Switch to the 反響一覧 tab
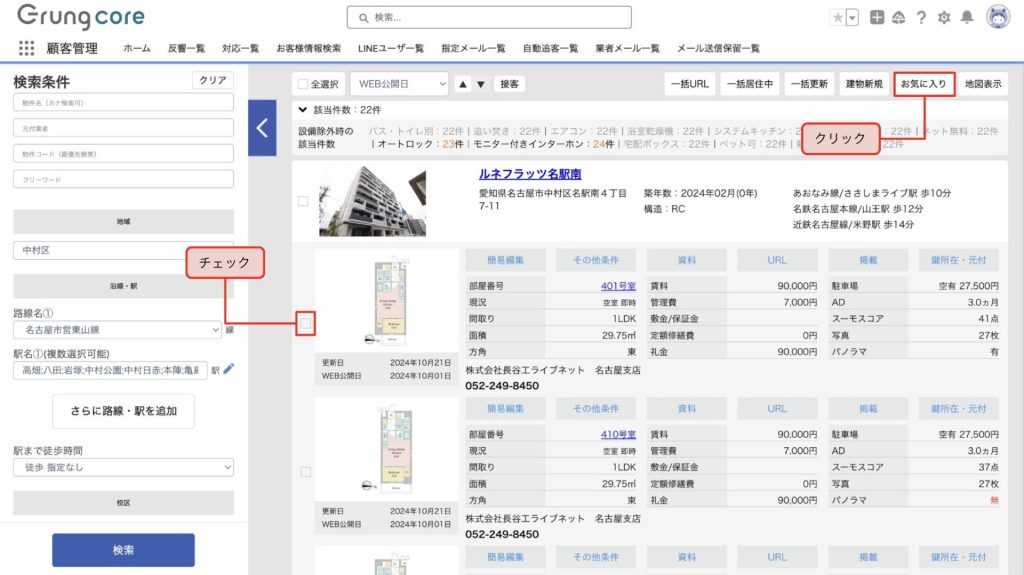The height and width of the screenshot is (575, 1024). coord(186,48)
